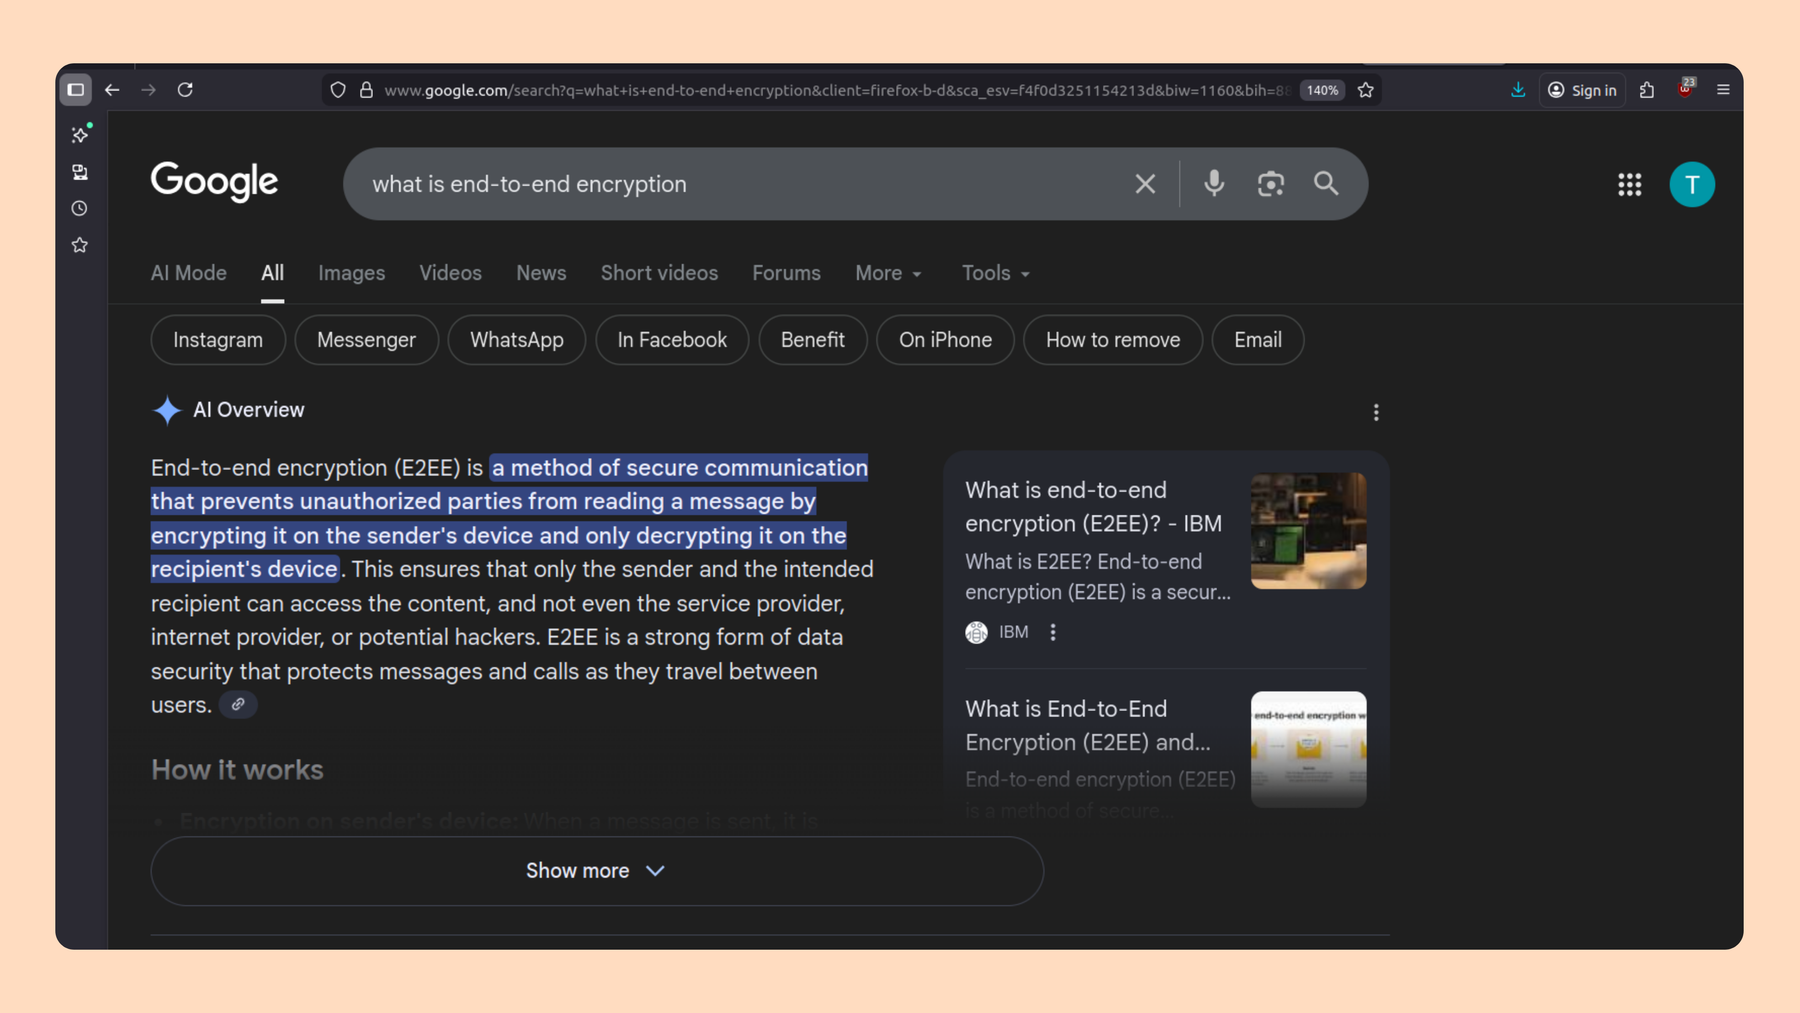
Task: Search by image with camera lens
Action: coord(1271,184)
